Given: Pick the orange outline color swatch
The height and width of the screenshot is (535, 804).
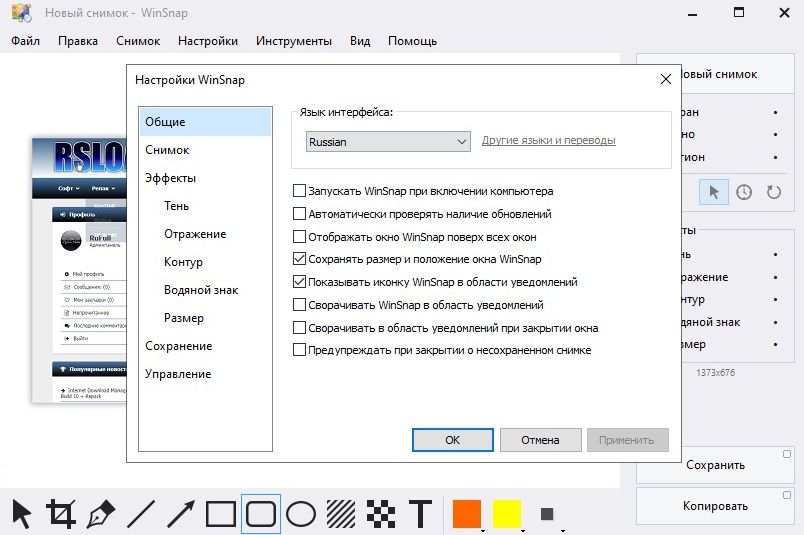Looking at the screenshot, I should coord(467,513).
